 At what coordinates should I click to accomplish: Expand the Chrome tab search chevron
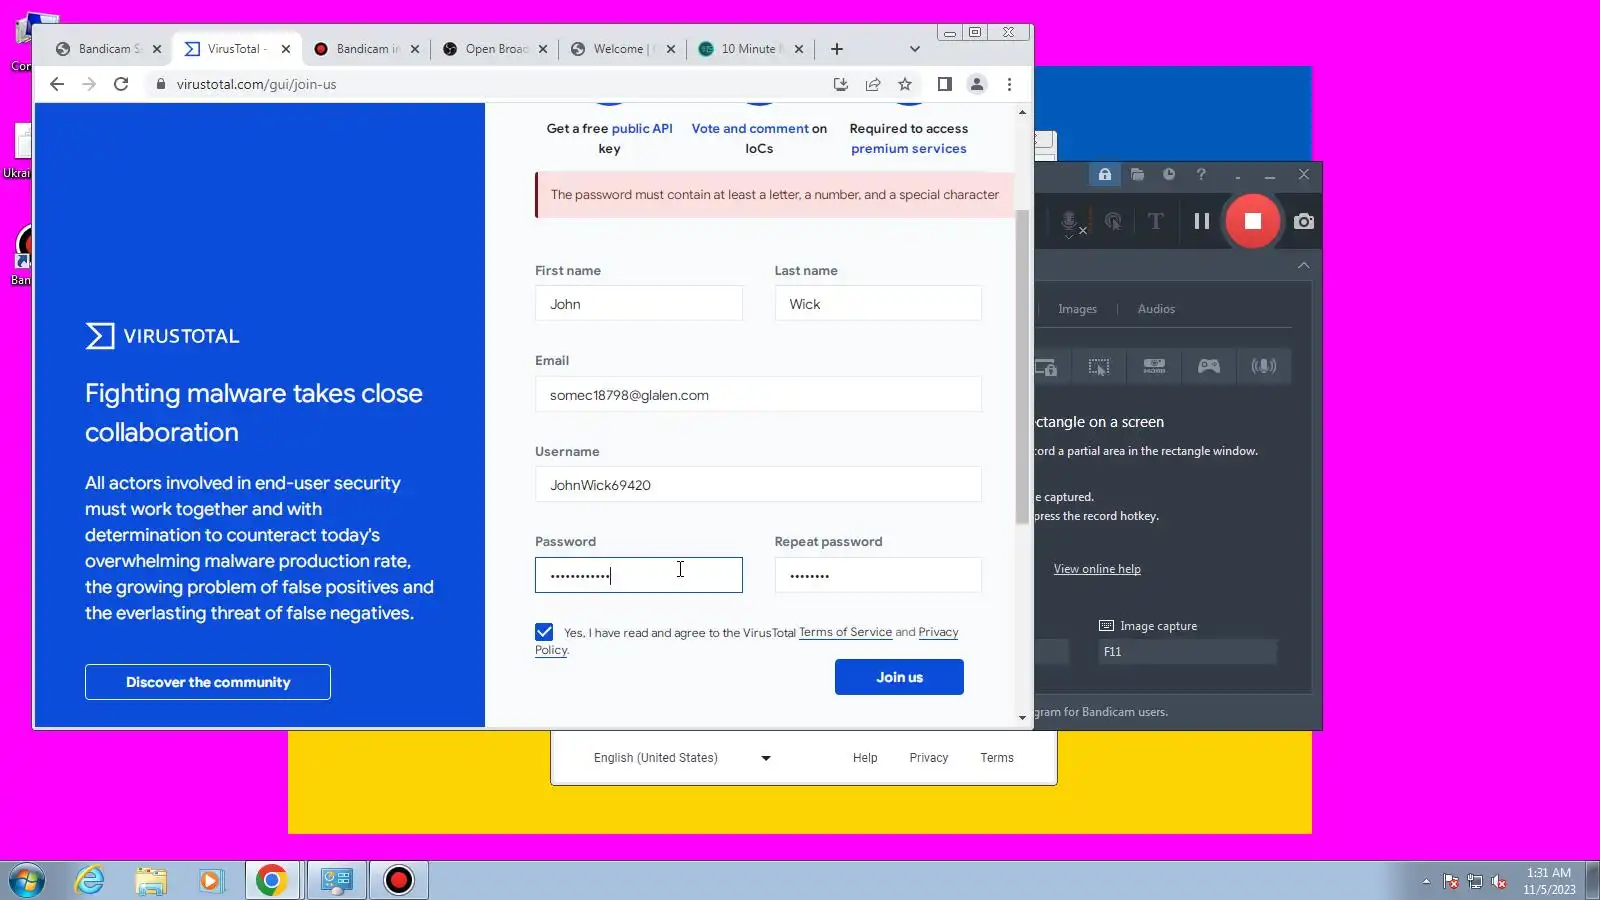[914, 49]
